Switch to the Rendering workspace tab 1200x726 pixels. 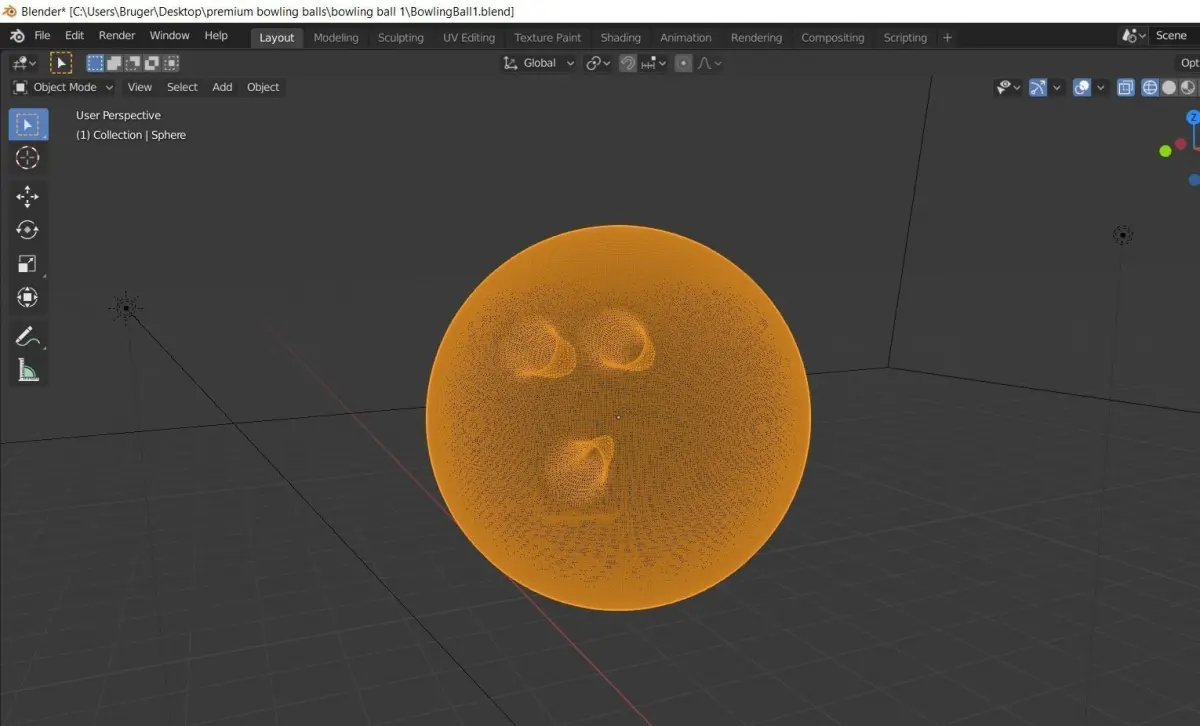click(x=756, y=37)
